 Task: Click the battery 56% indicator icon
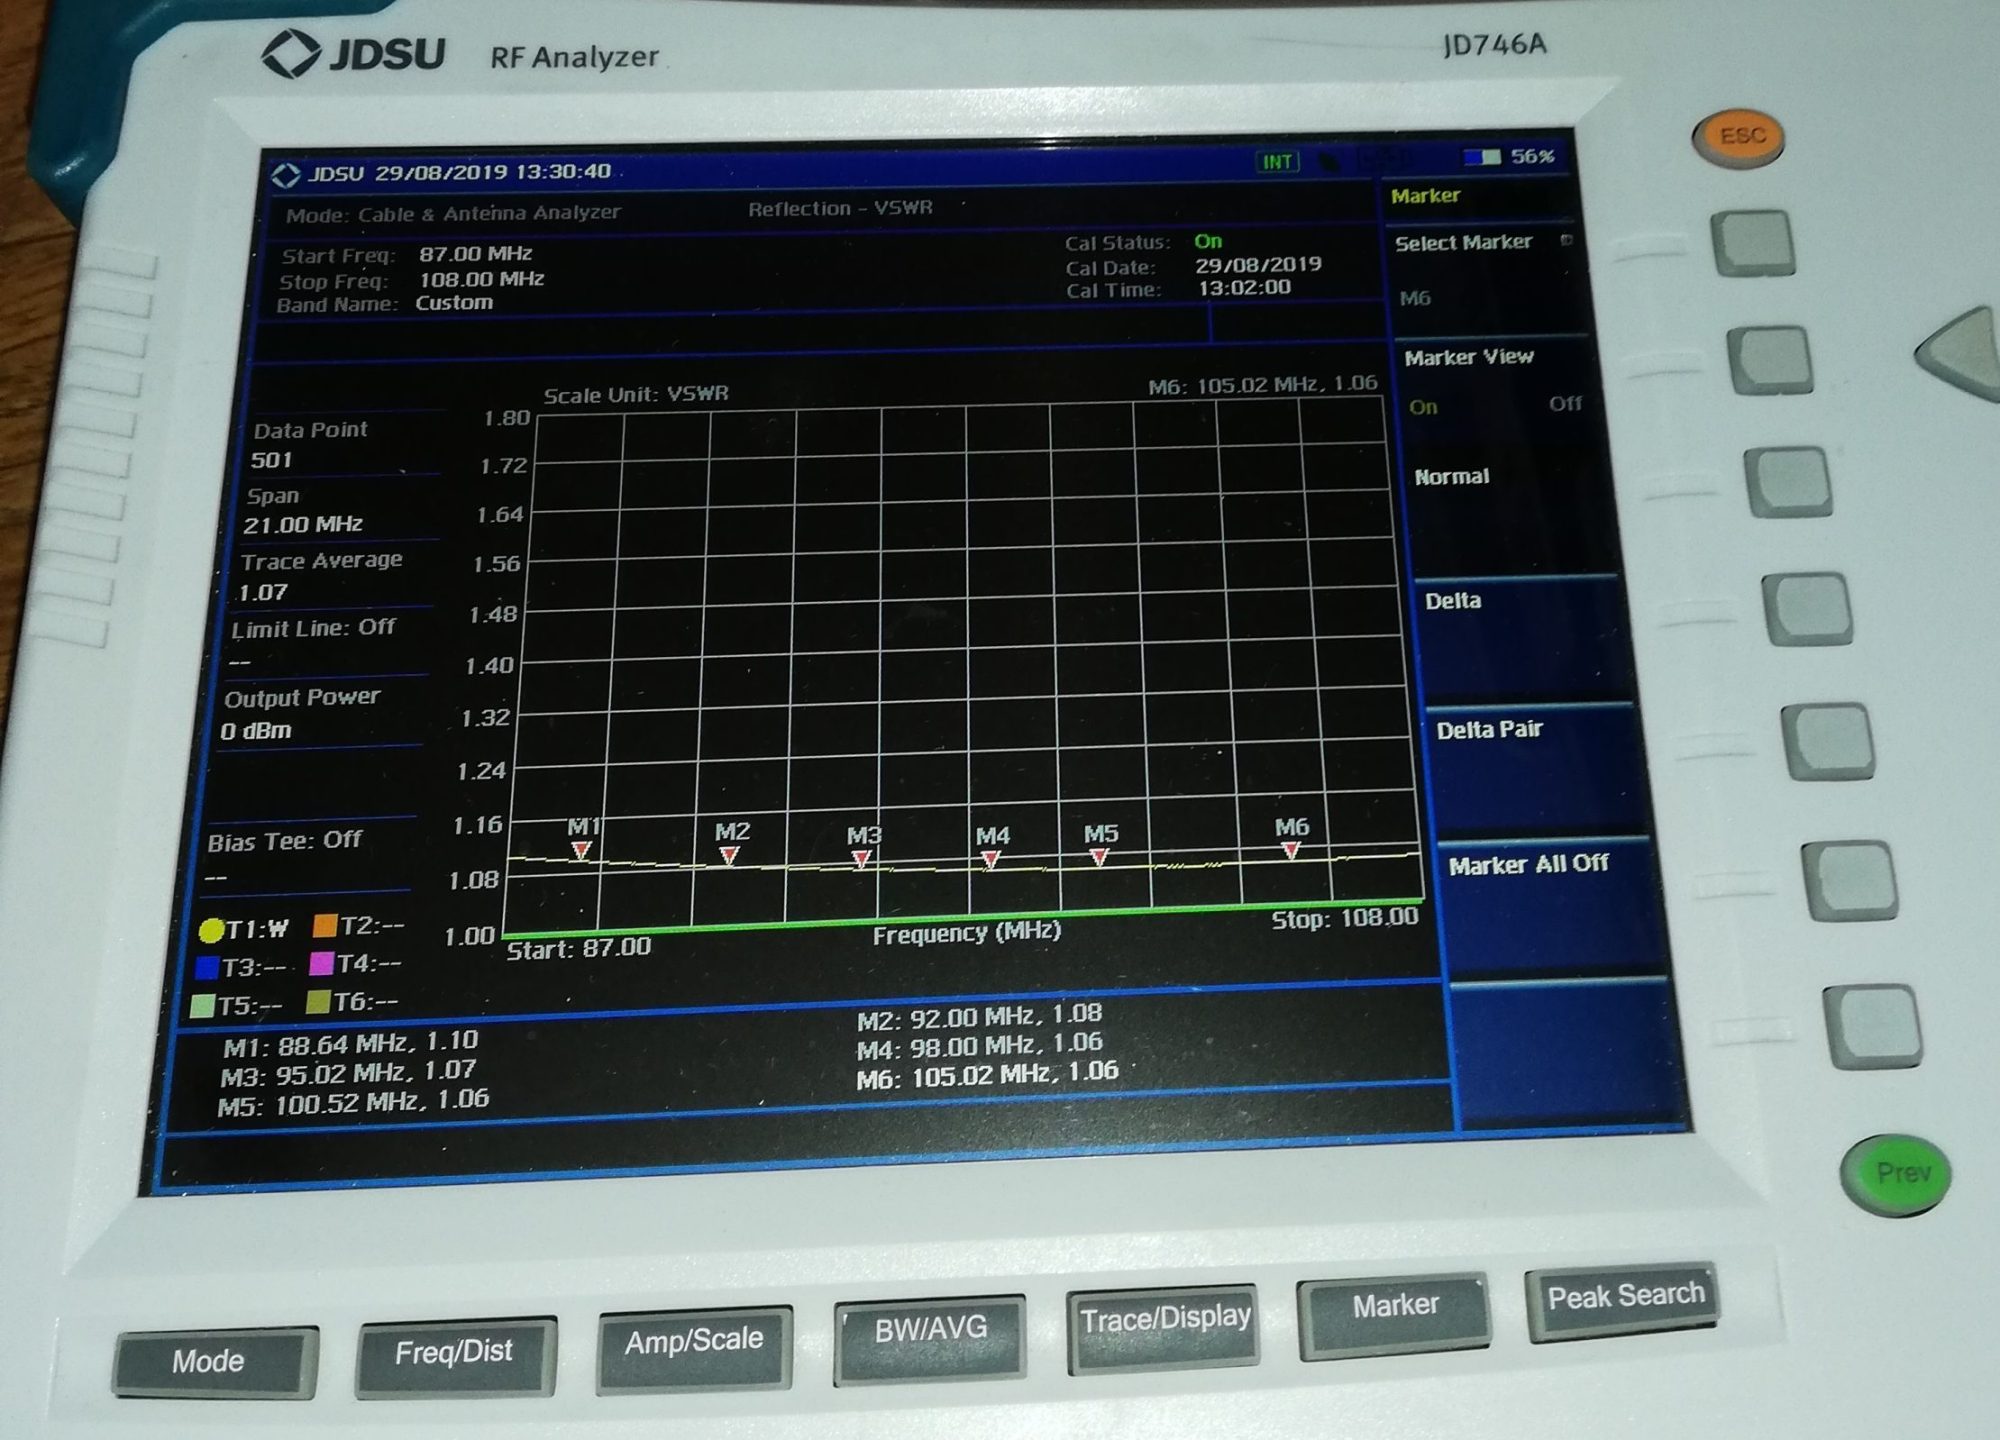click(1482, 158)
